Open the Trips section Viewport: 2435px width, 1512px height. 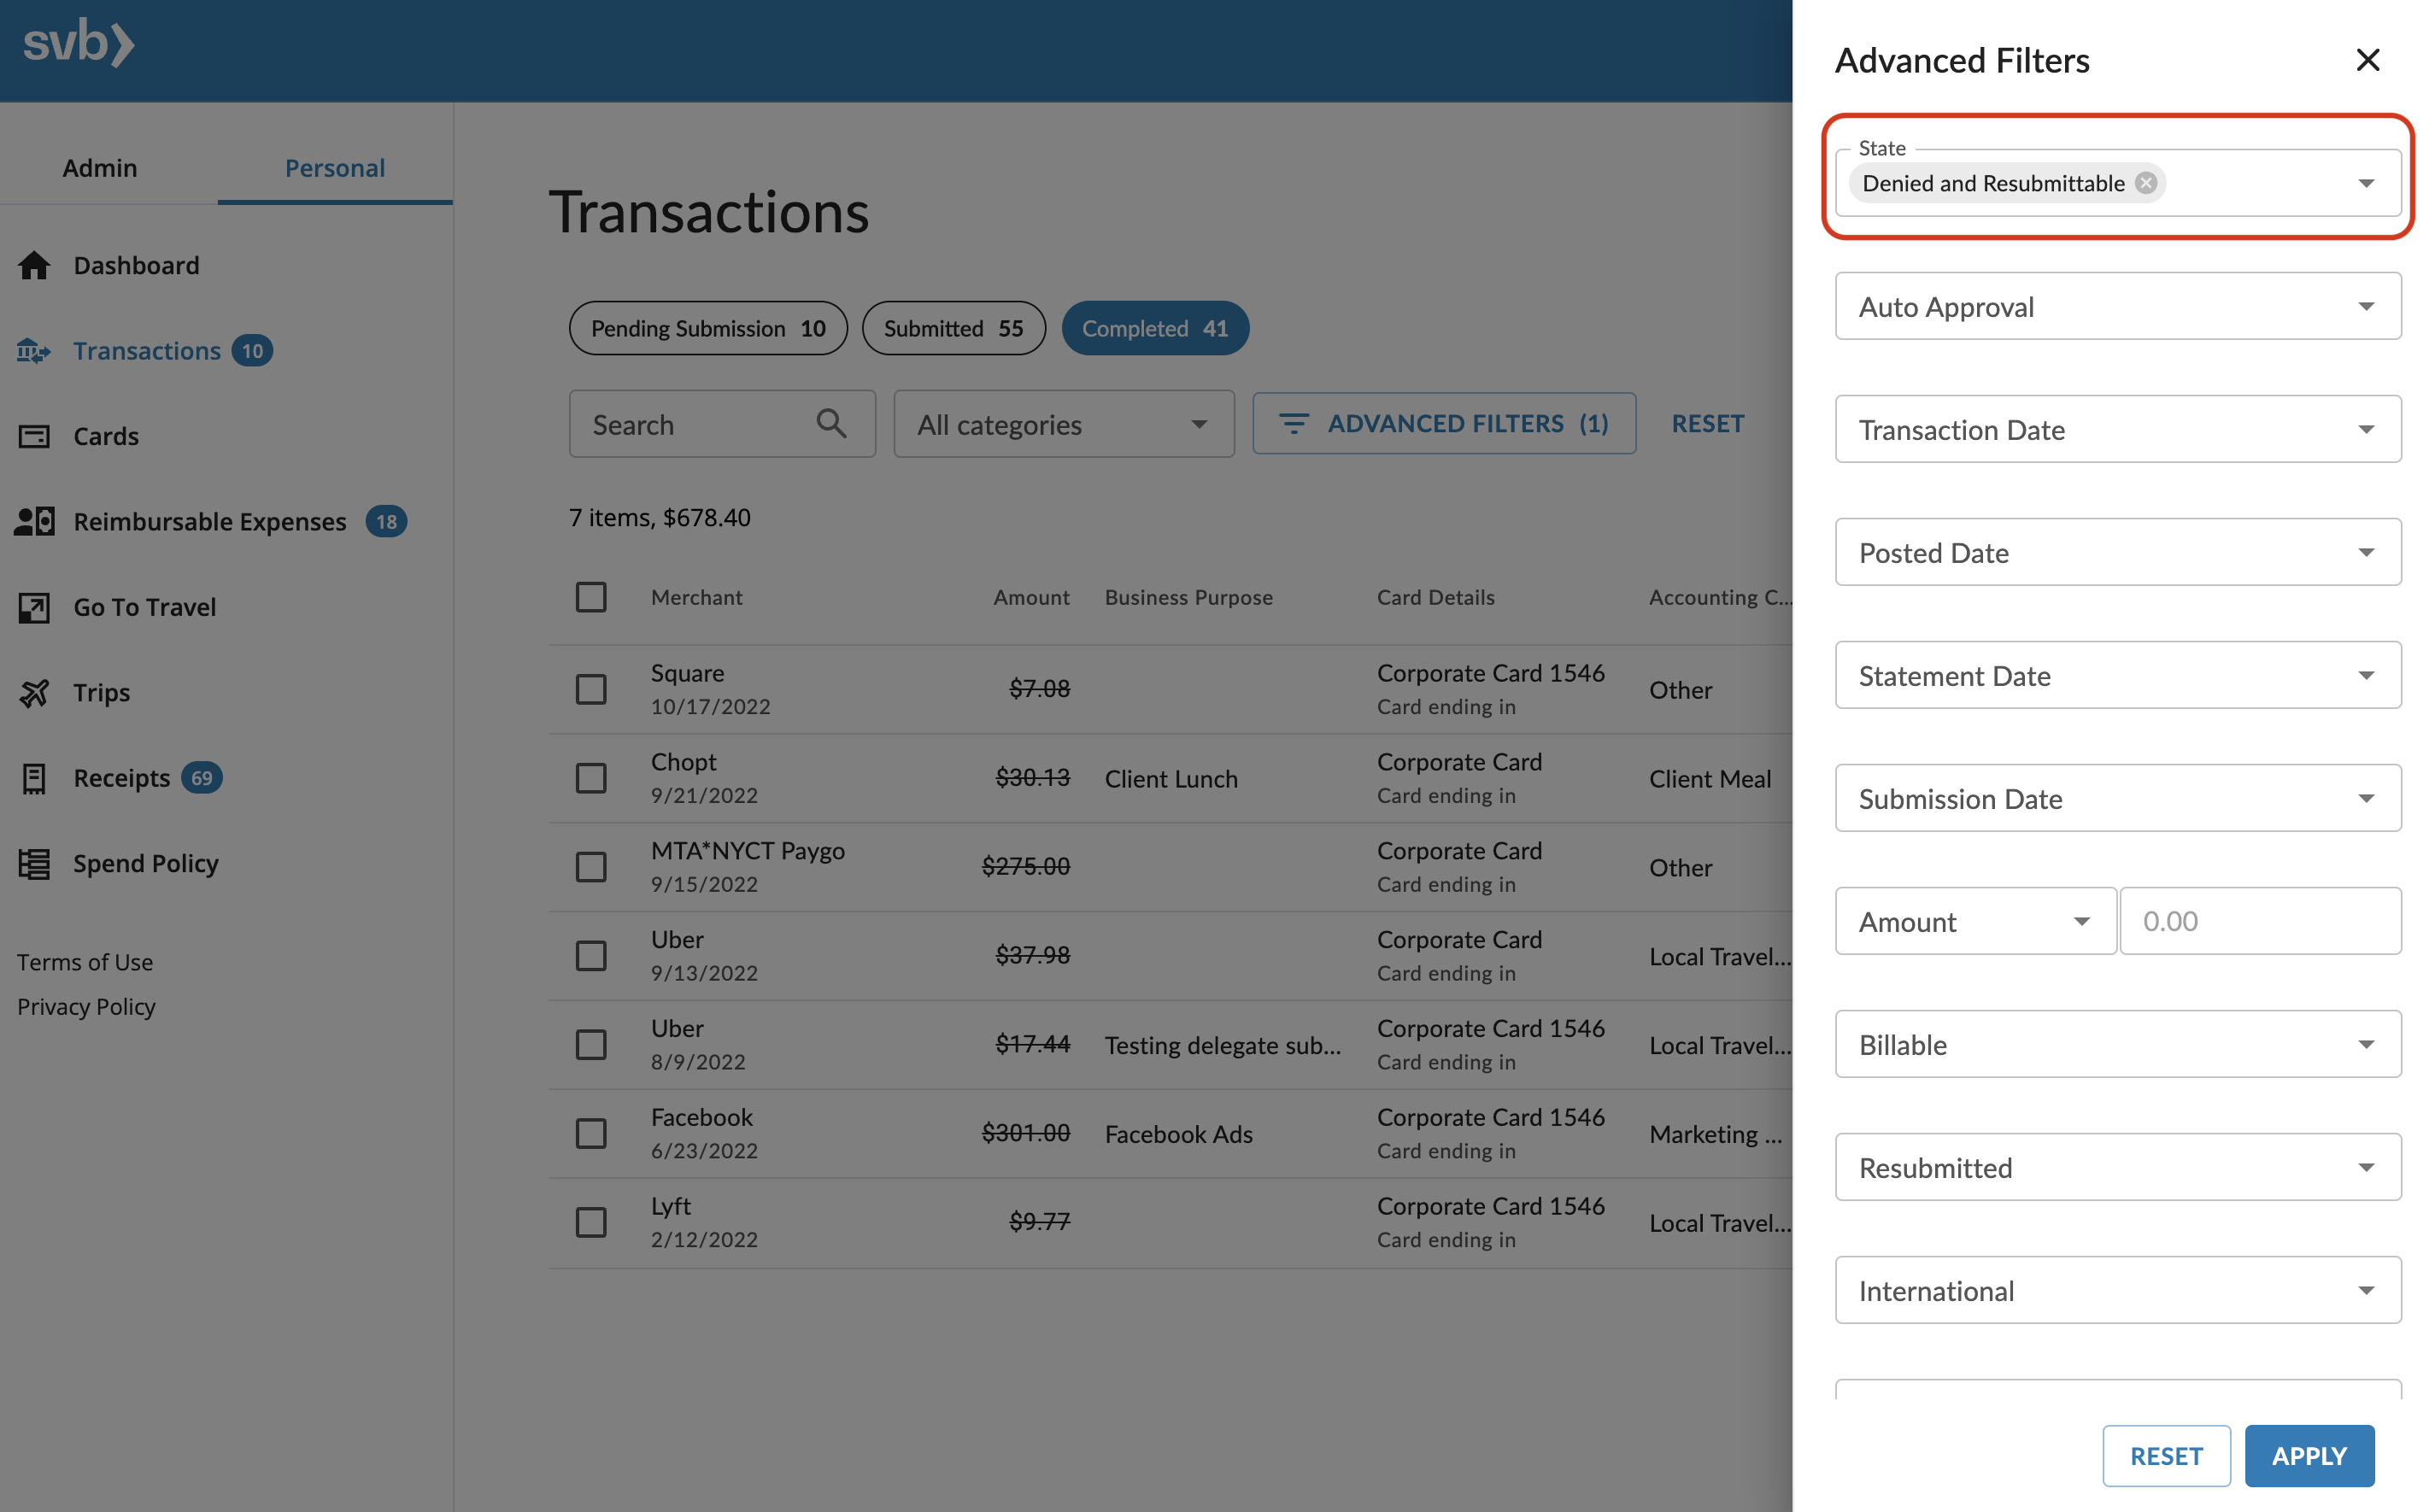point(101,691)
